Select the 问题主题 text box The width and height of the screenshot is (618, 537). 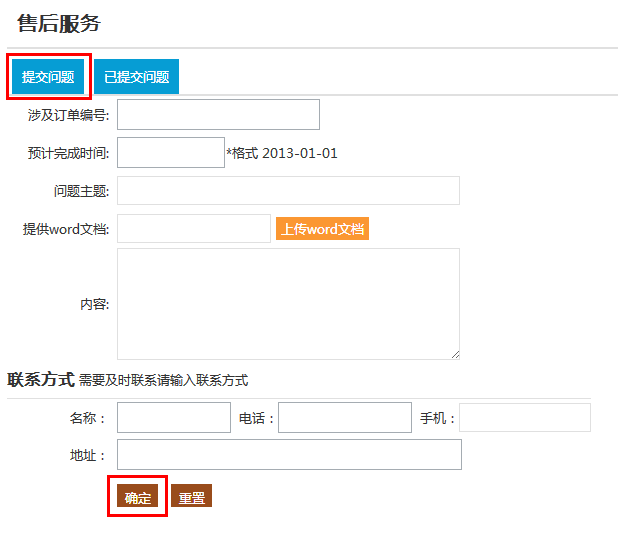(288, 191)
